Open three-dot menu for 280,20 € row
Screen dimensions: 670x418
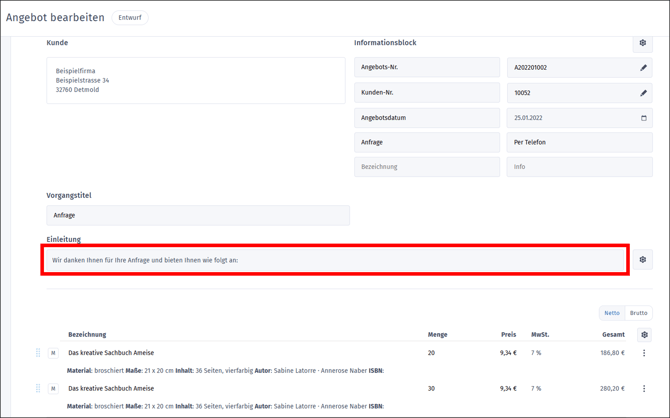(x=644, y=389)
